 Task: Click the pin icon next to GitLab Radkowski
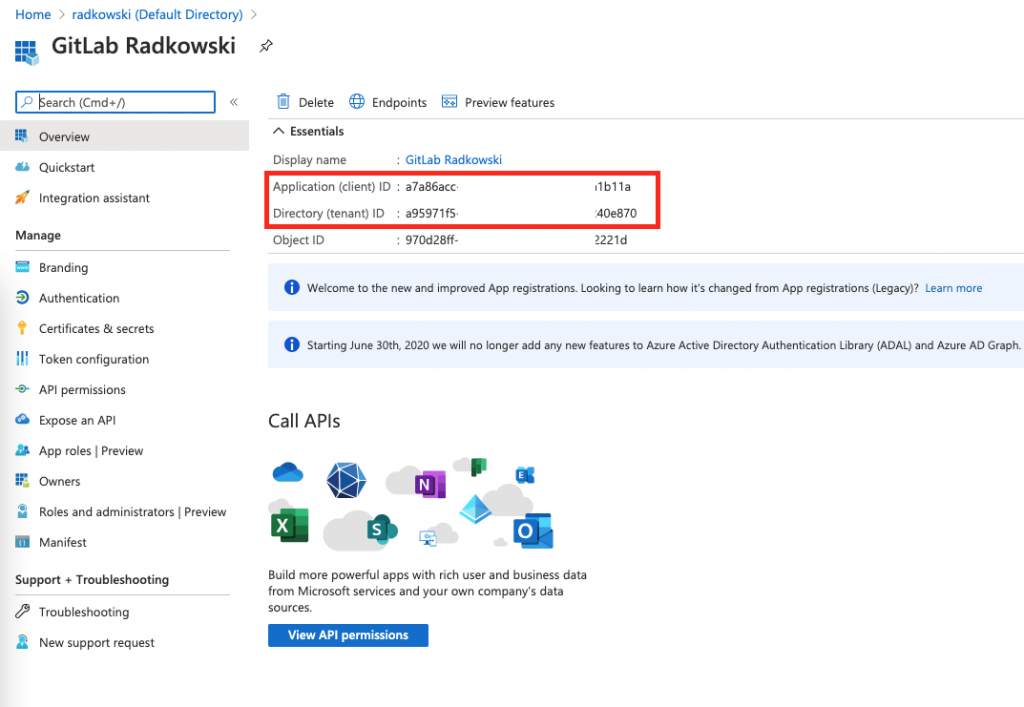point(266,46)
